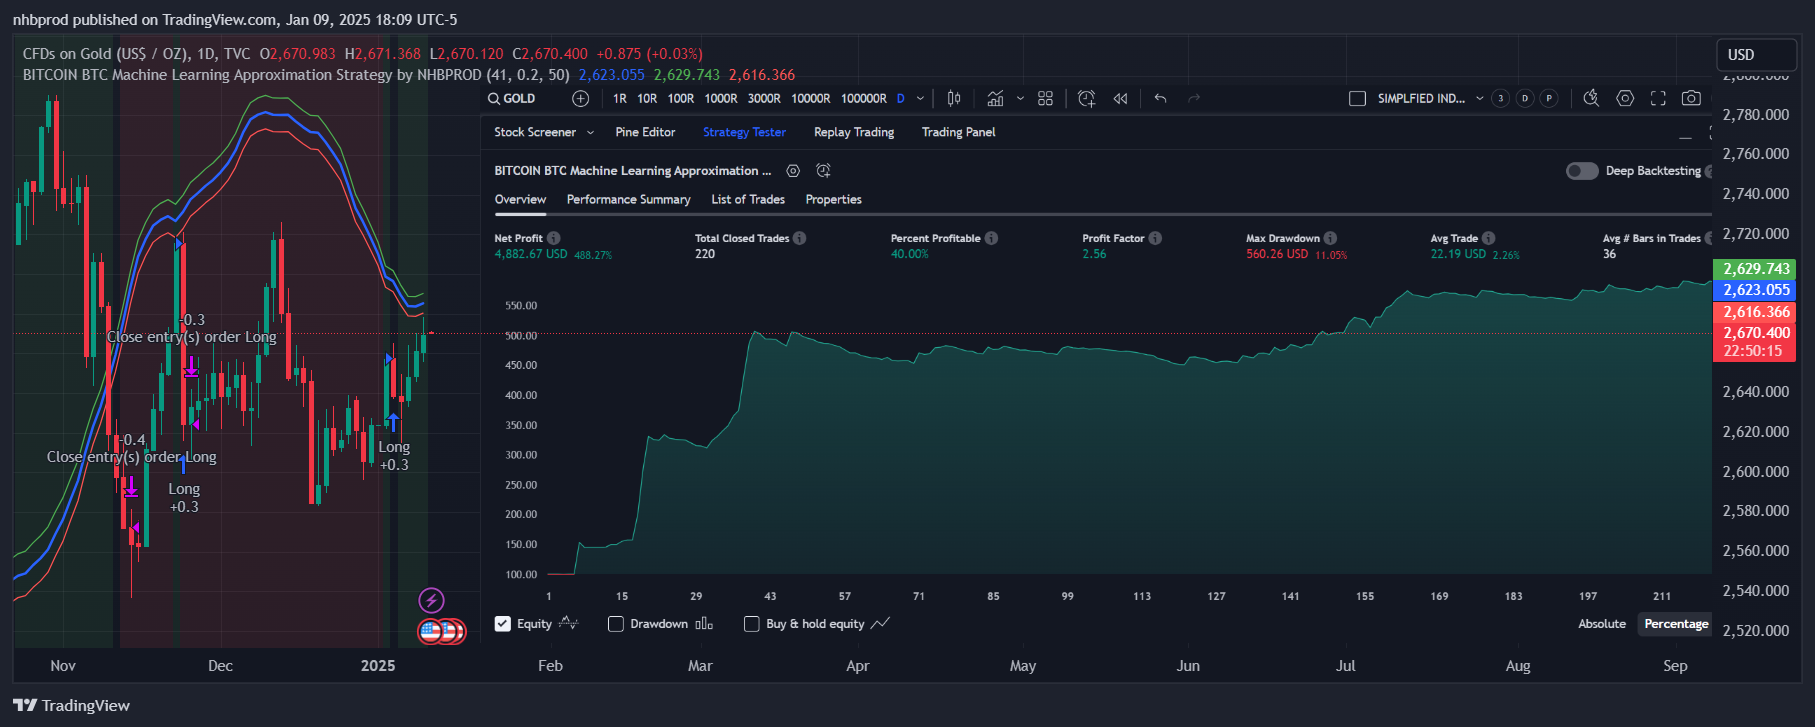Click the Stock Screener label
1815x727 pixels.
535,132
